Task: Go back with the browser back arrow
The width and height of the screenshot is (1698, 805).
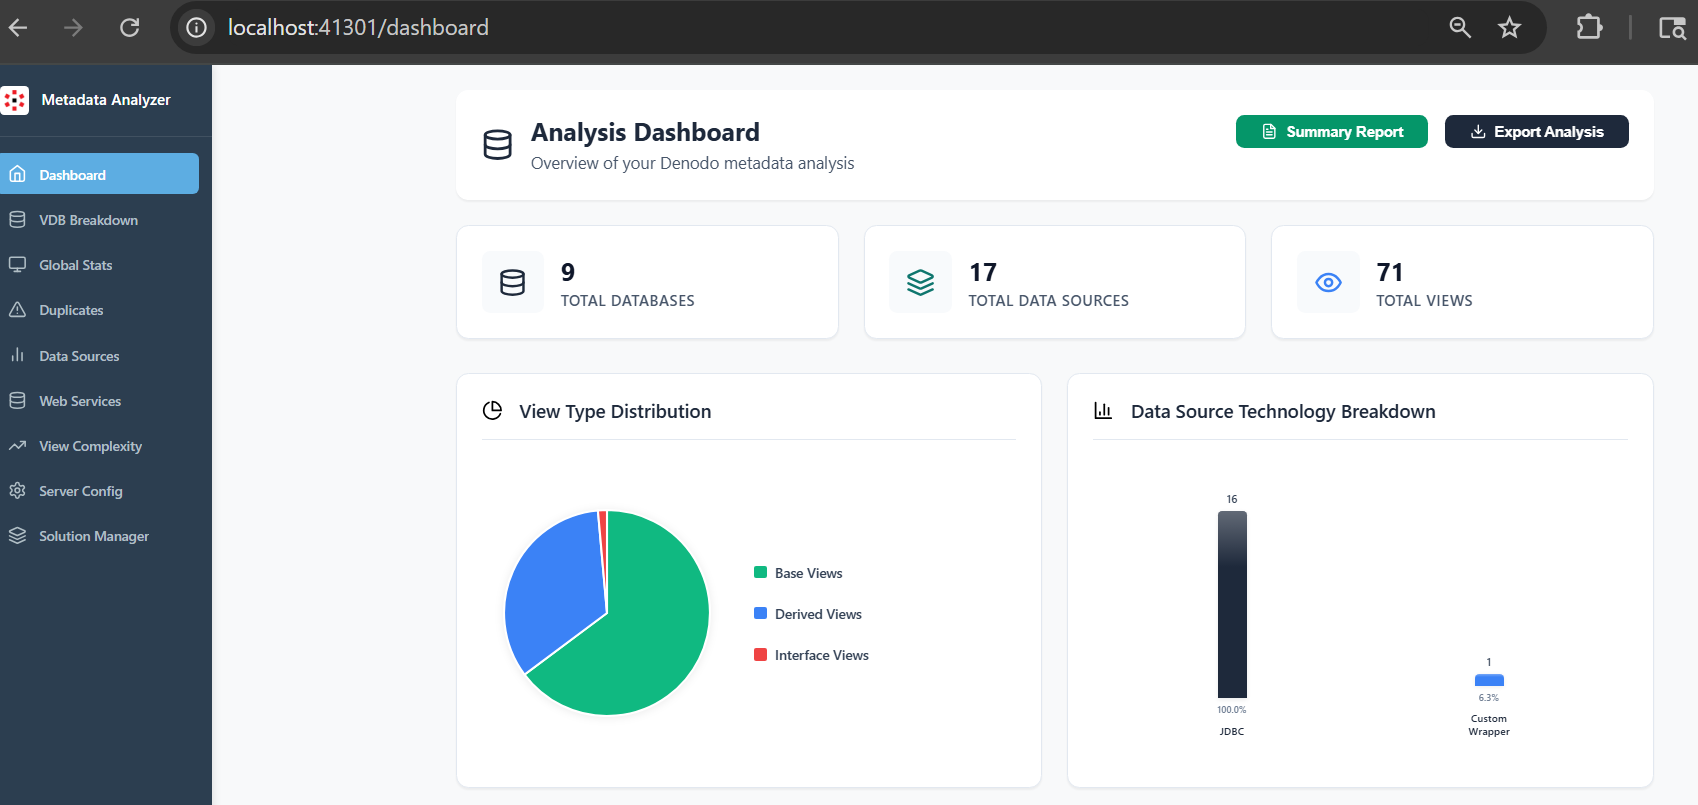Action: click(18, 27)
